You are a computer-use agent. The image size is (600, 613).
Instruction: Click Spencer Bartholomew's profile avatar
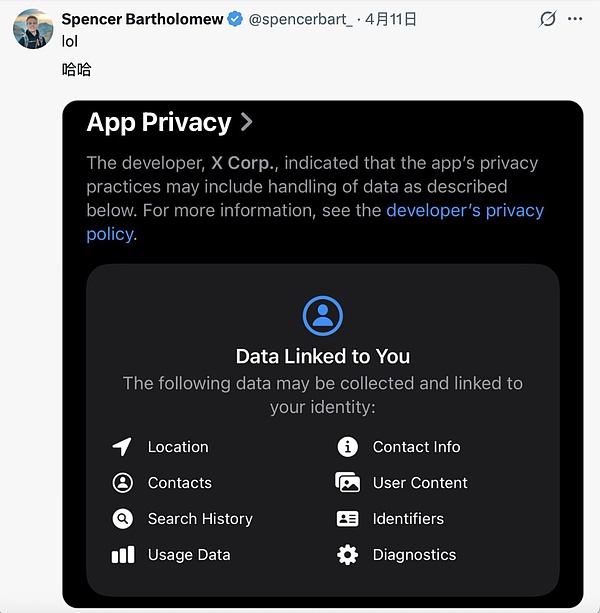(33, 29)
